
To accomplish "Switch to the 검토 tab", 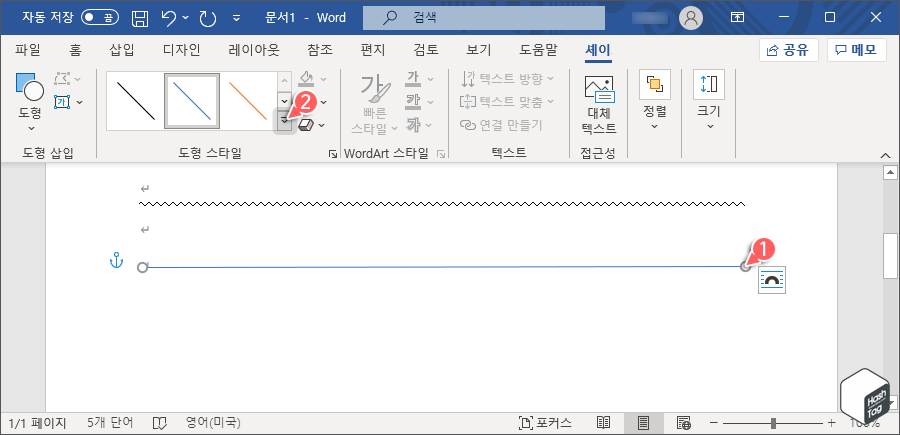I will tap(425, 50).
